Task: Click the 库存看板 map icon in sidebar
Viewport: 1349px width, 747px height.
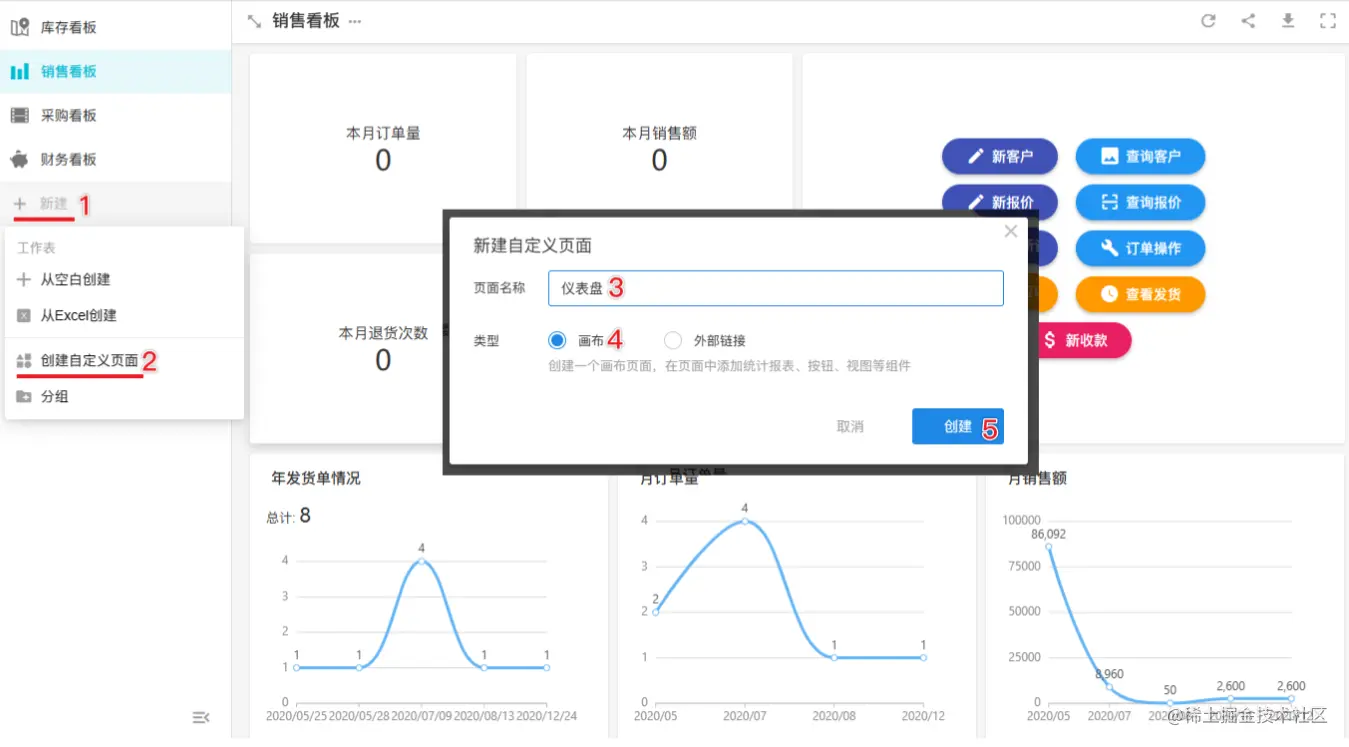Action: click(20, 28)
